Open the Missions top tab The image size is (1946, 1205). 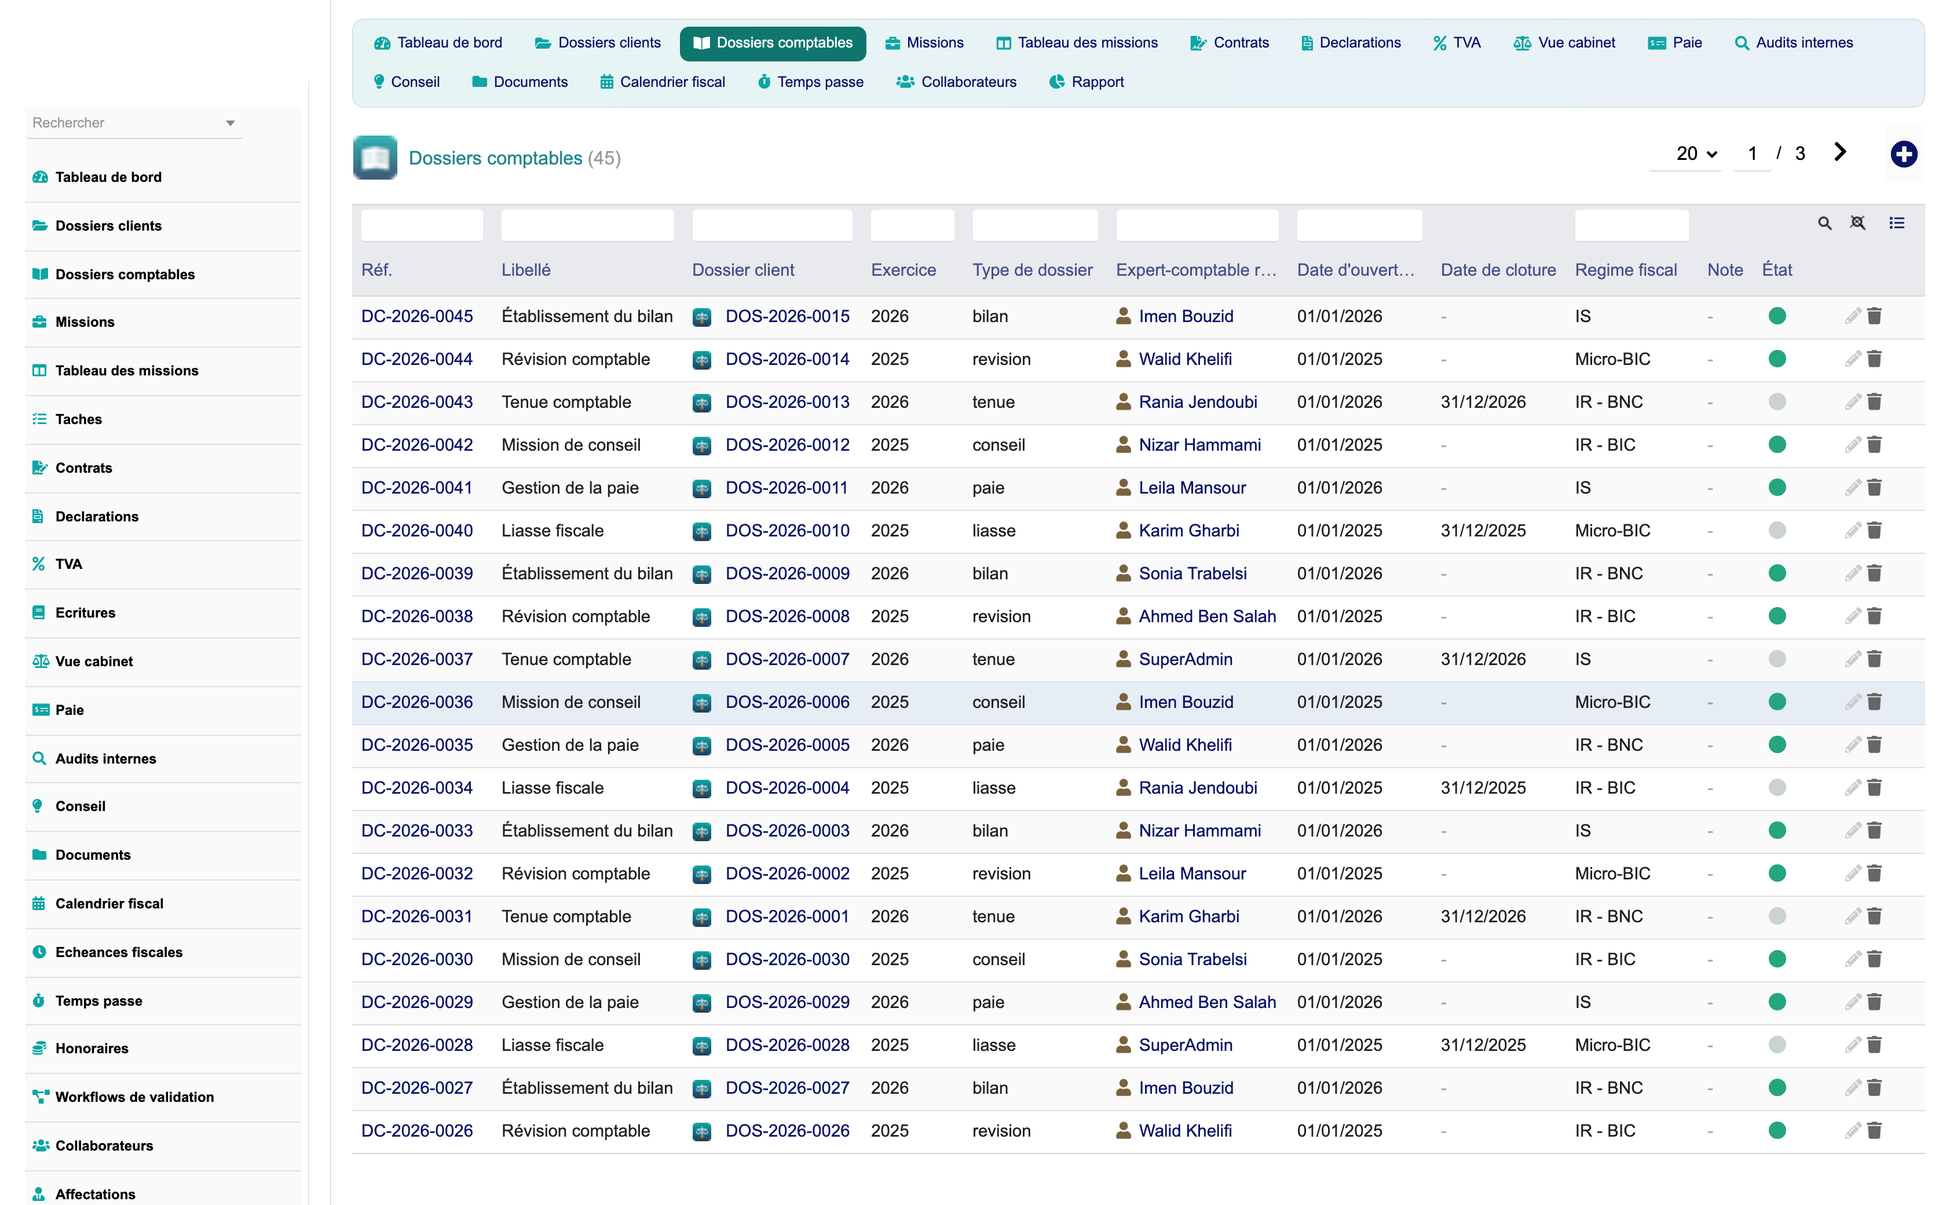pos(924,43)
